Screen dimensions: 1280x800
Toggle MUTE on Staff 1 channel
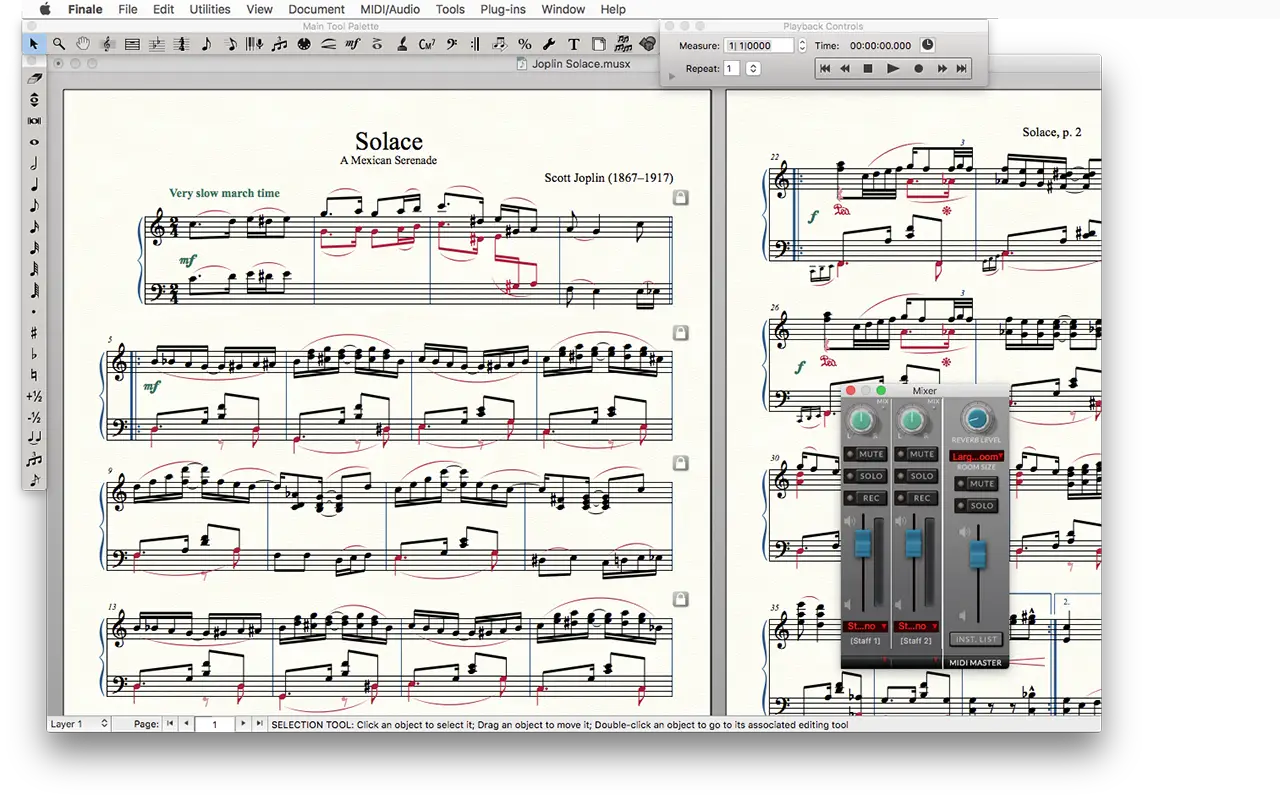click(x=865, y=454)
